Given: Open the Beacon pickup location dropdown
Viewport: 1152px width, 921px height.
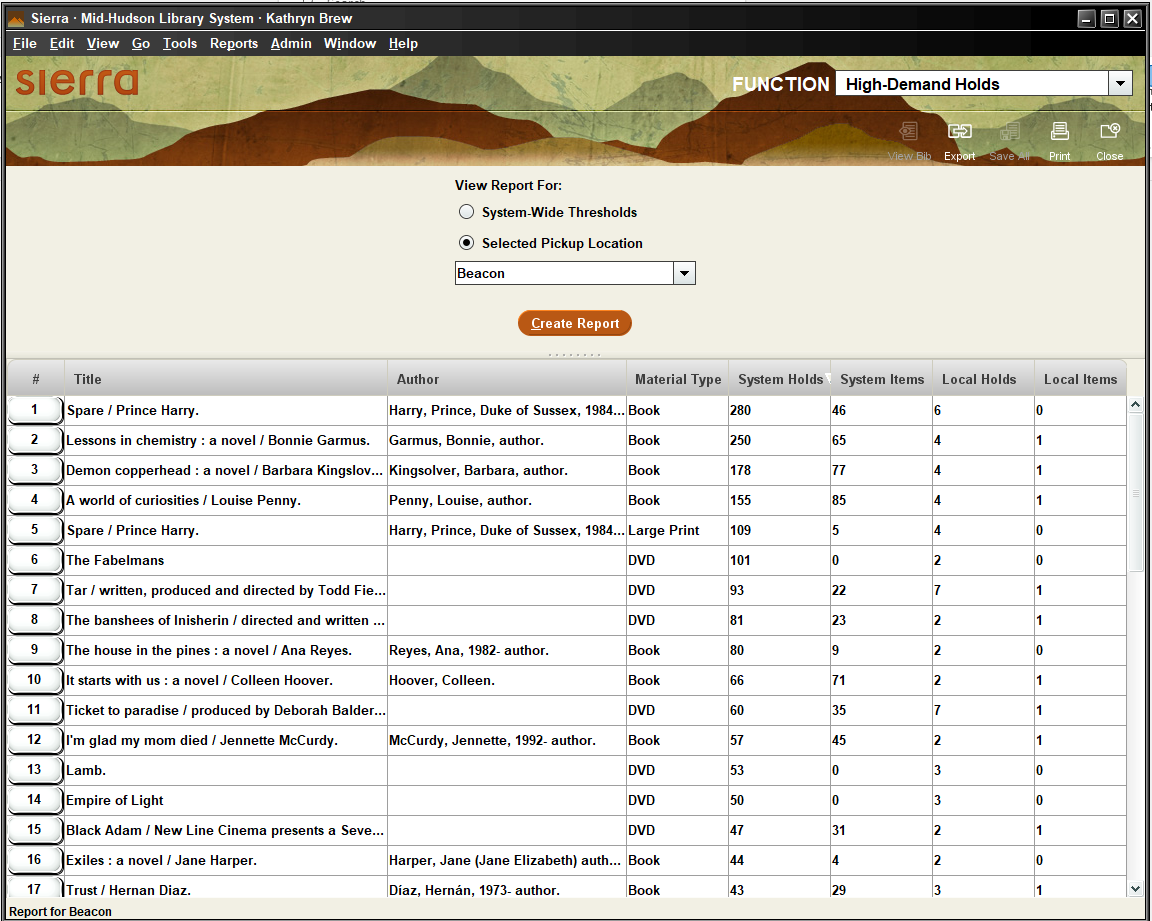Looking at the screenshot, I should coord(684,273).
